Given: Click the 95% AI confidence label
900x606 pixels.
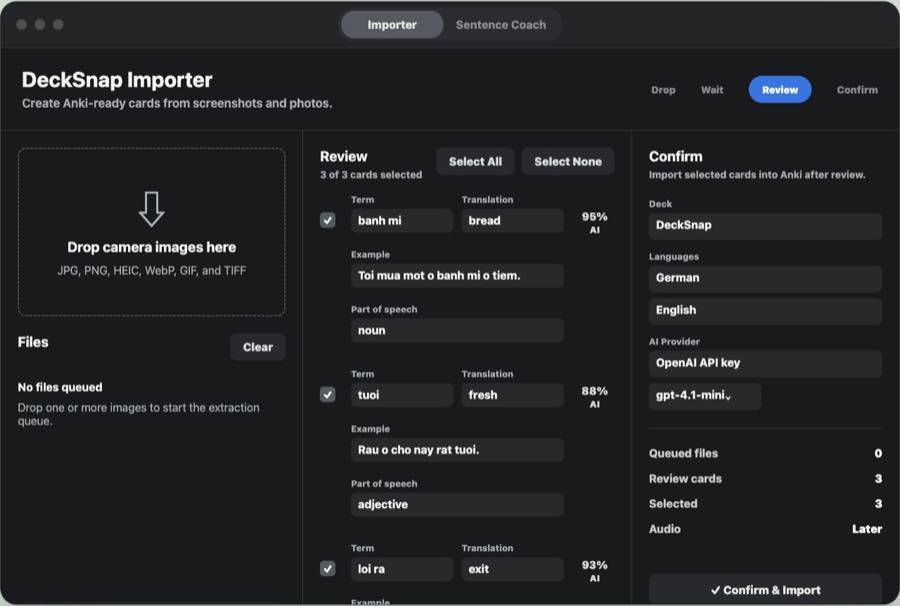Looking at the screenshot, I should pyautogui.click(x=595, y=223).
